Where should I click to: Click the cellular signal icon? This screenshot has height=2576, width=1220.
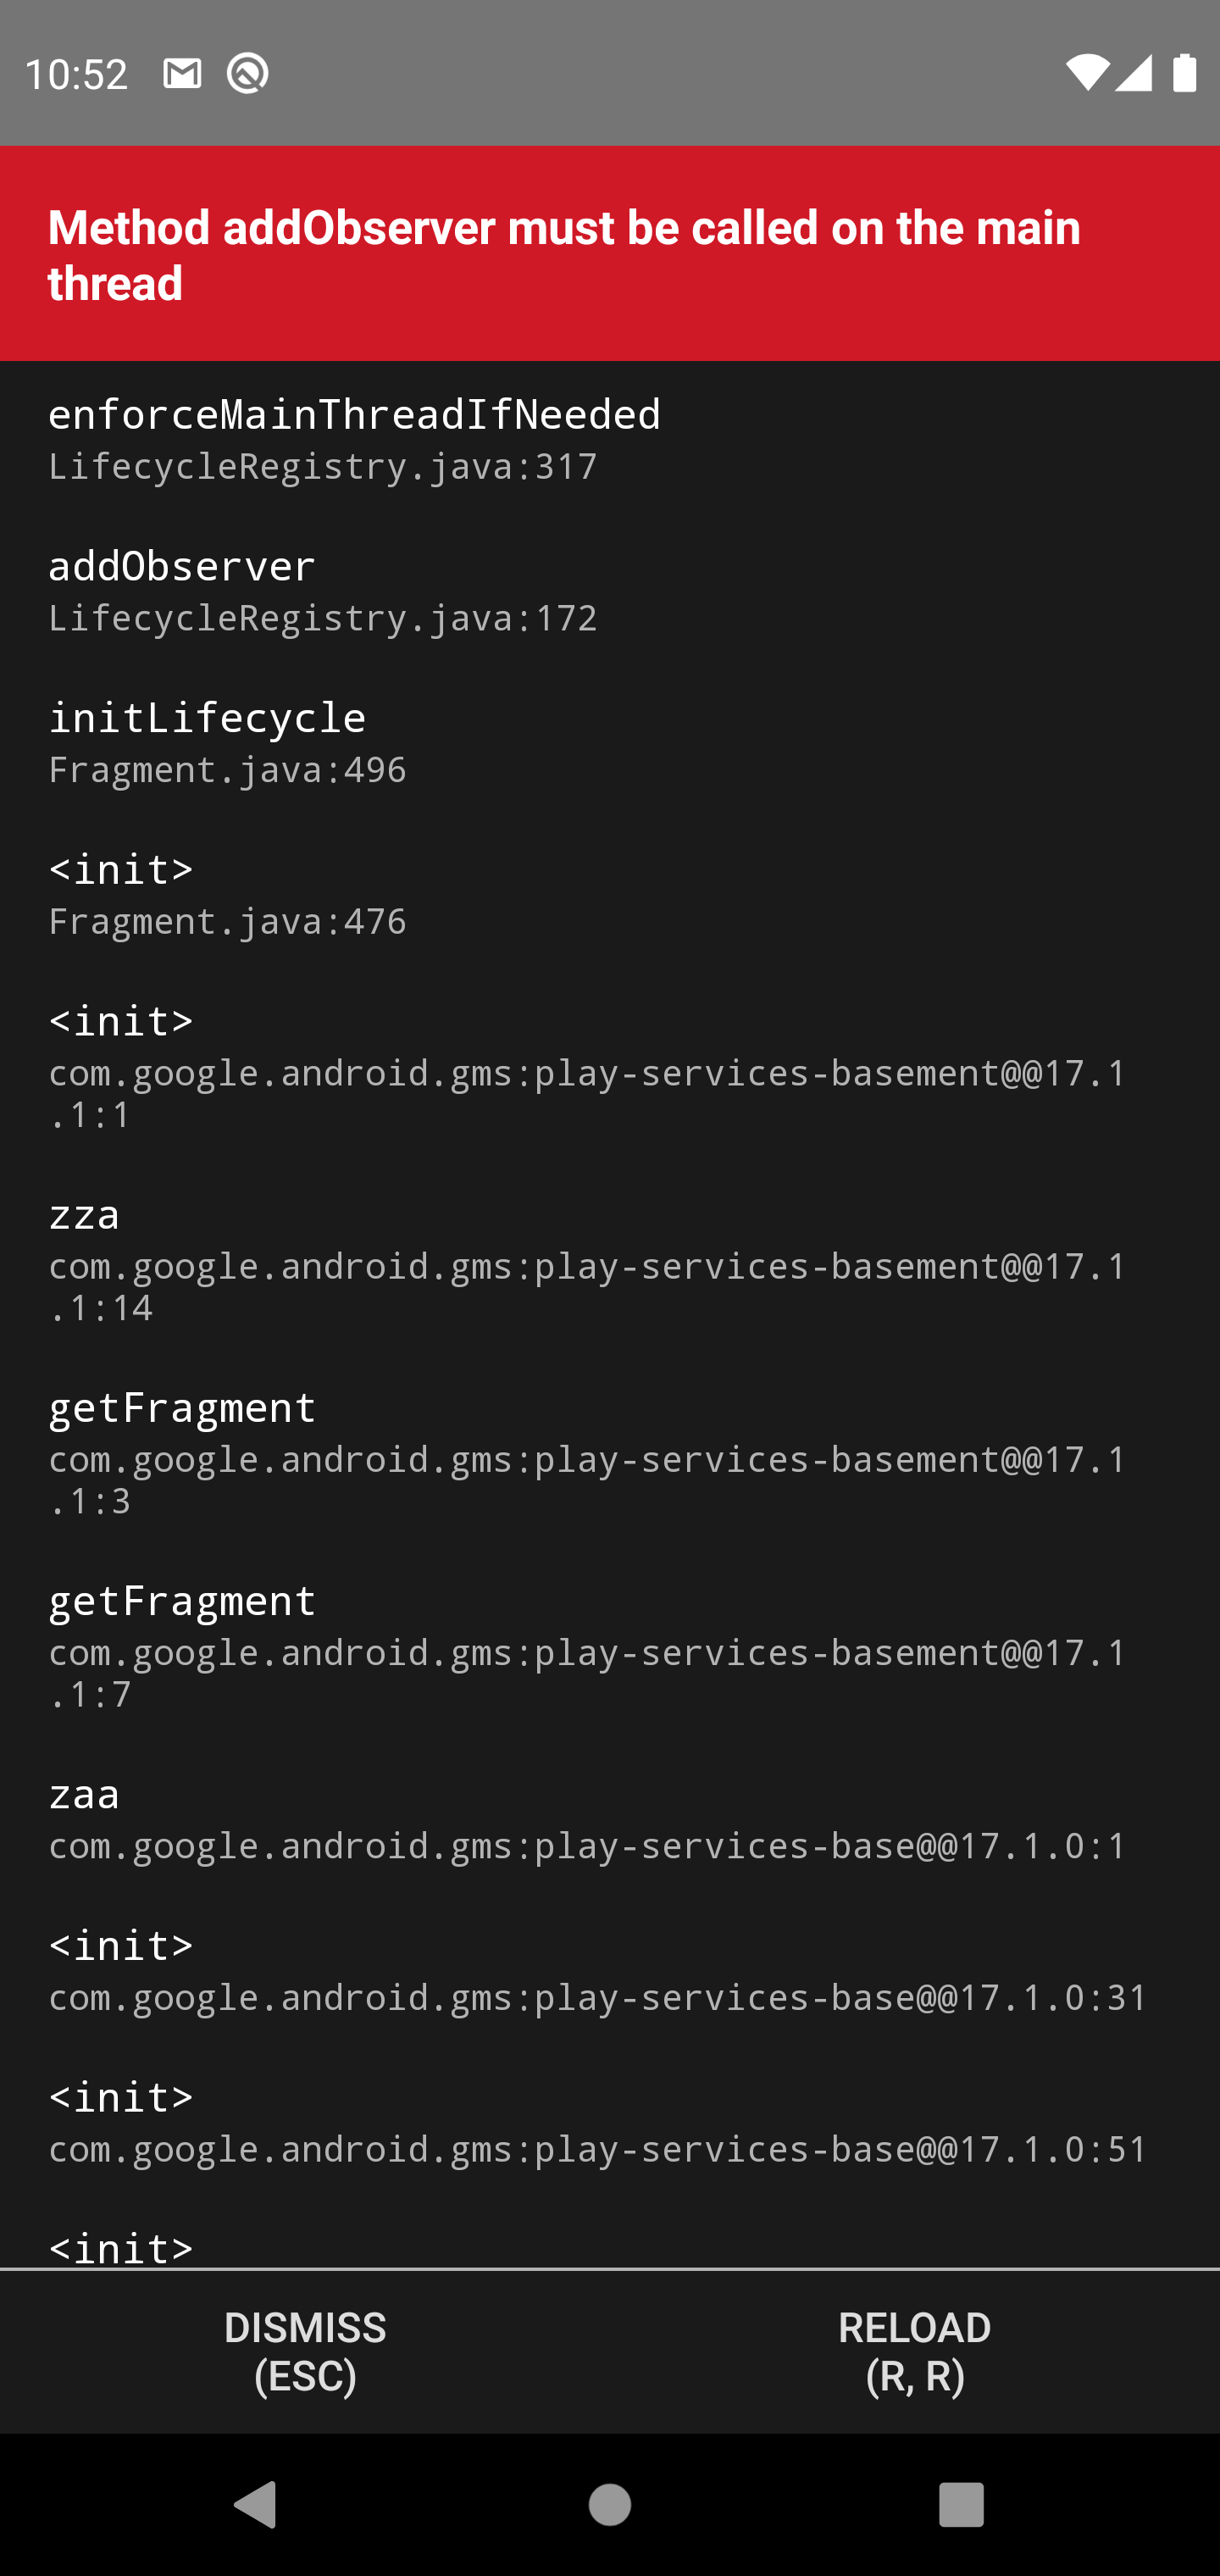[x=1136, y=72]
